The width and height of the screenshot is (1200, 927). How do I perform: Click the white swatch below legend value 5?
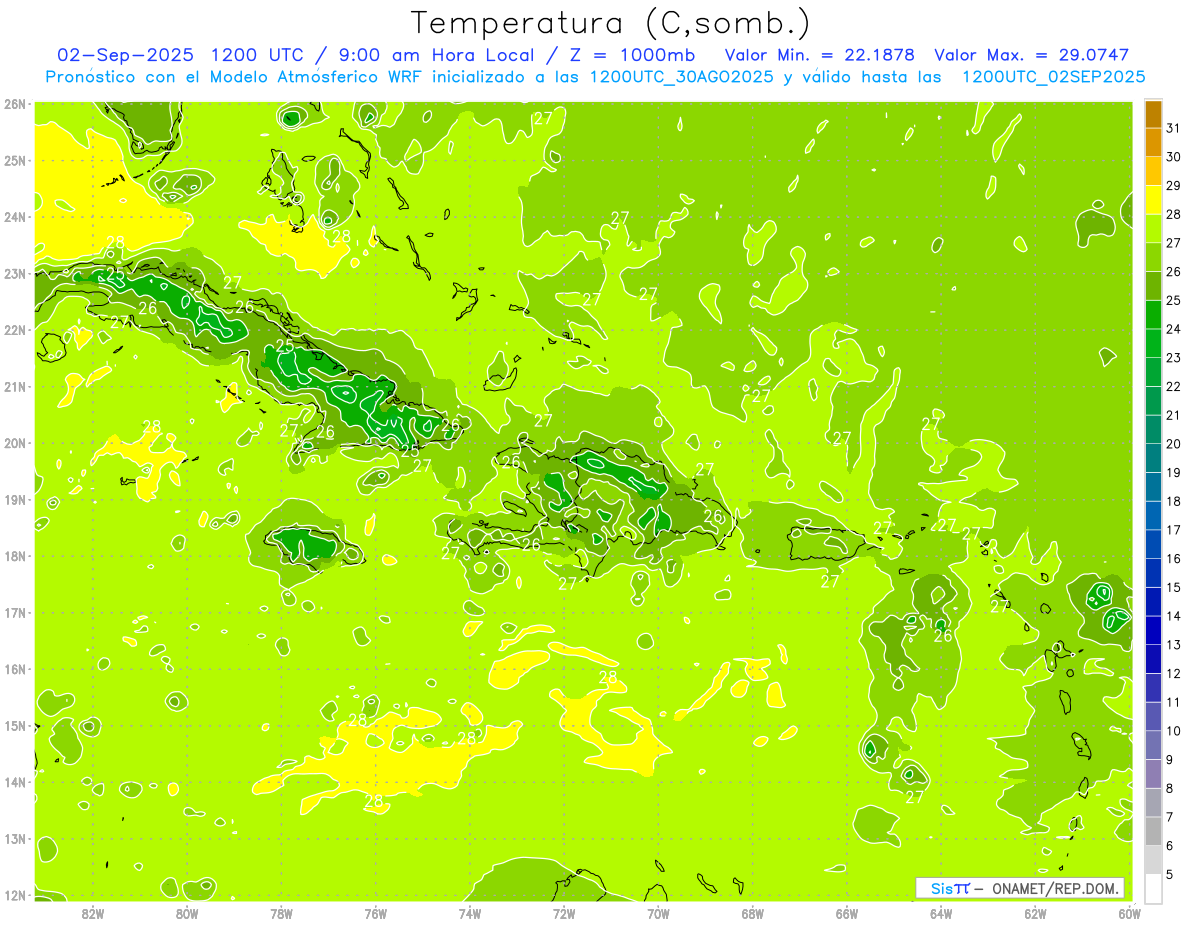[x=1153, y=888]
